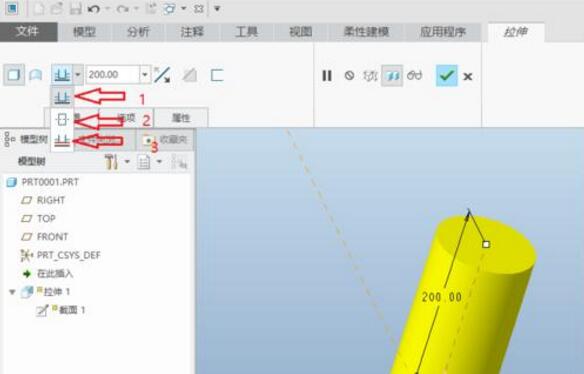
Task: Switch to the 工具 ribbon tab
Action: 247,32
